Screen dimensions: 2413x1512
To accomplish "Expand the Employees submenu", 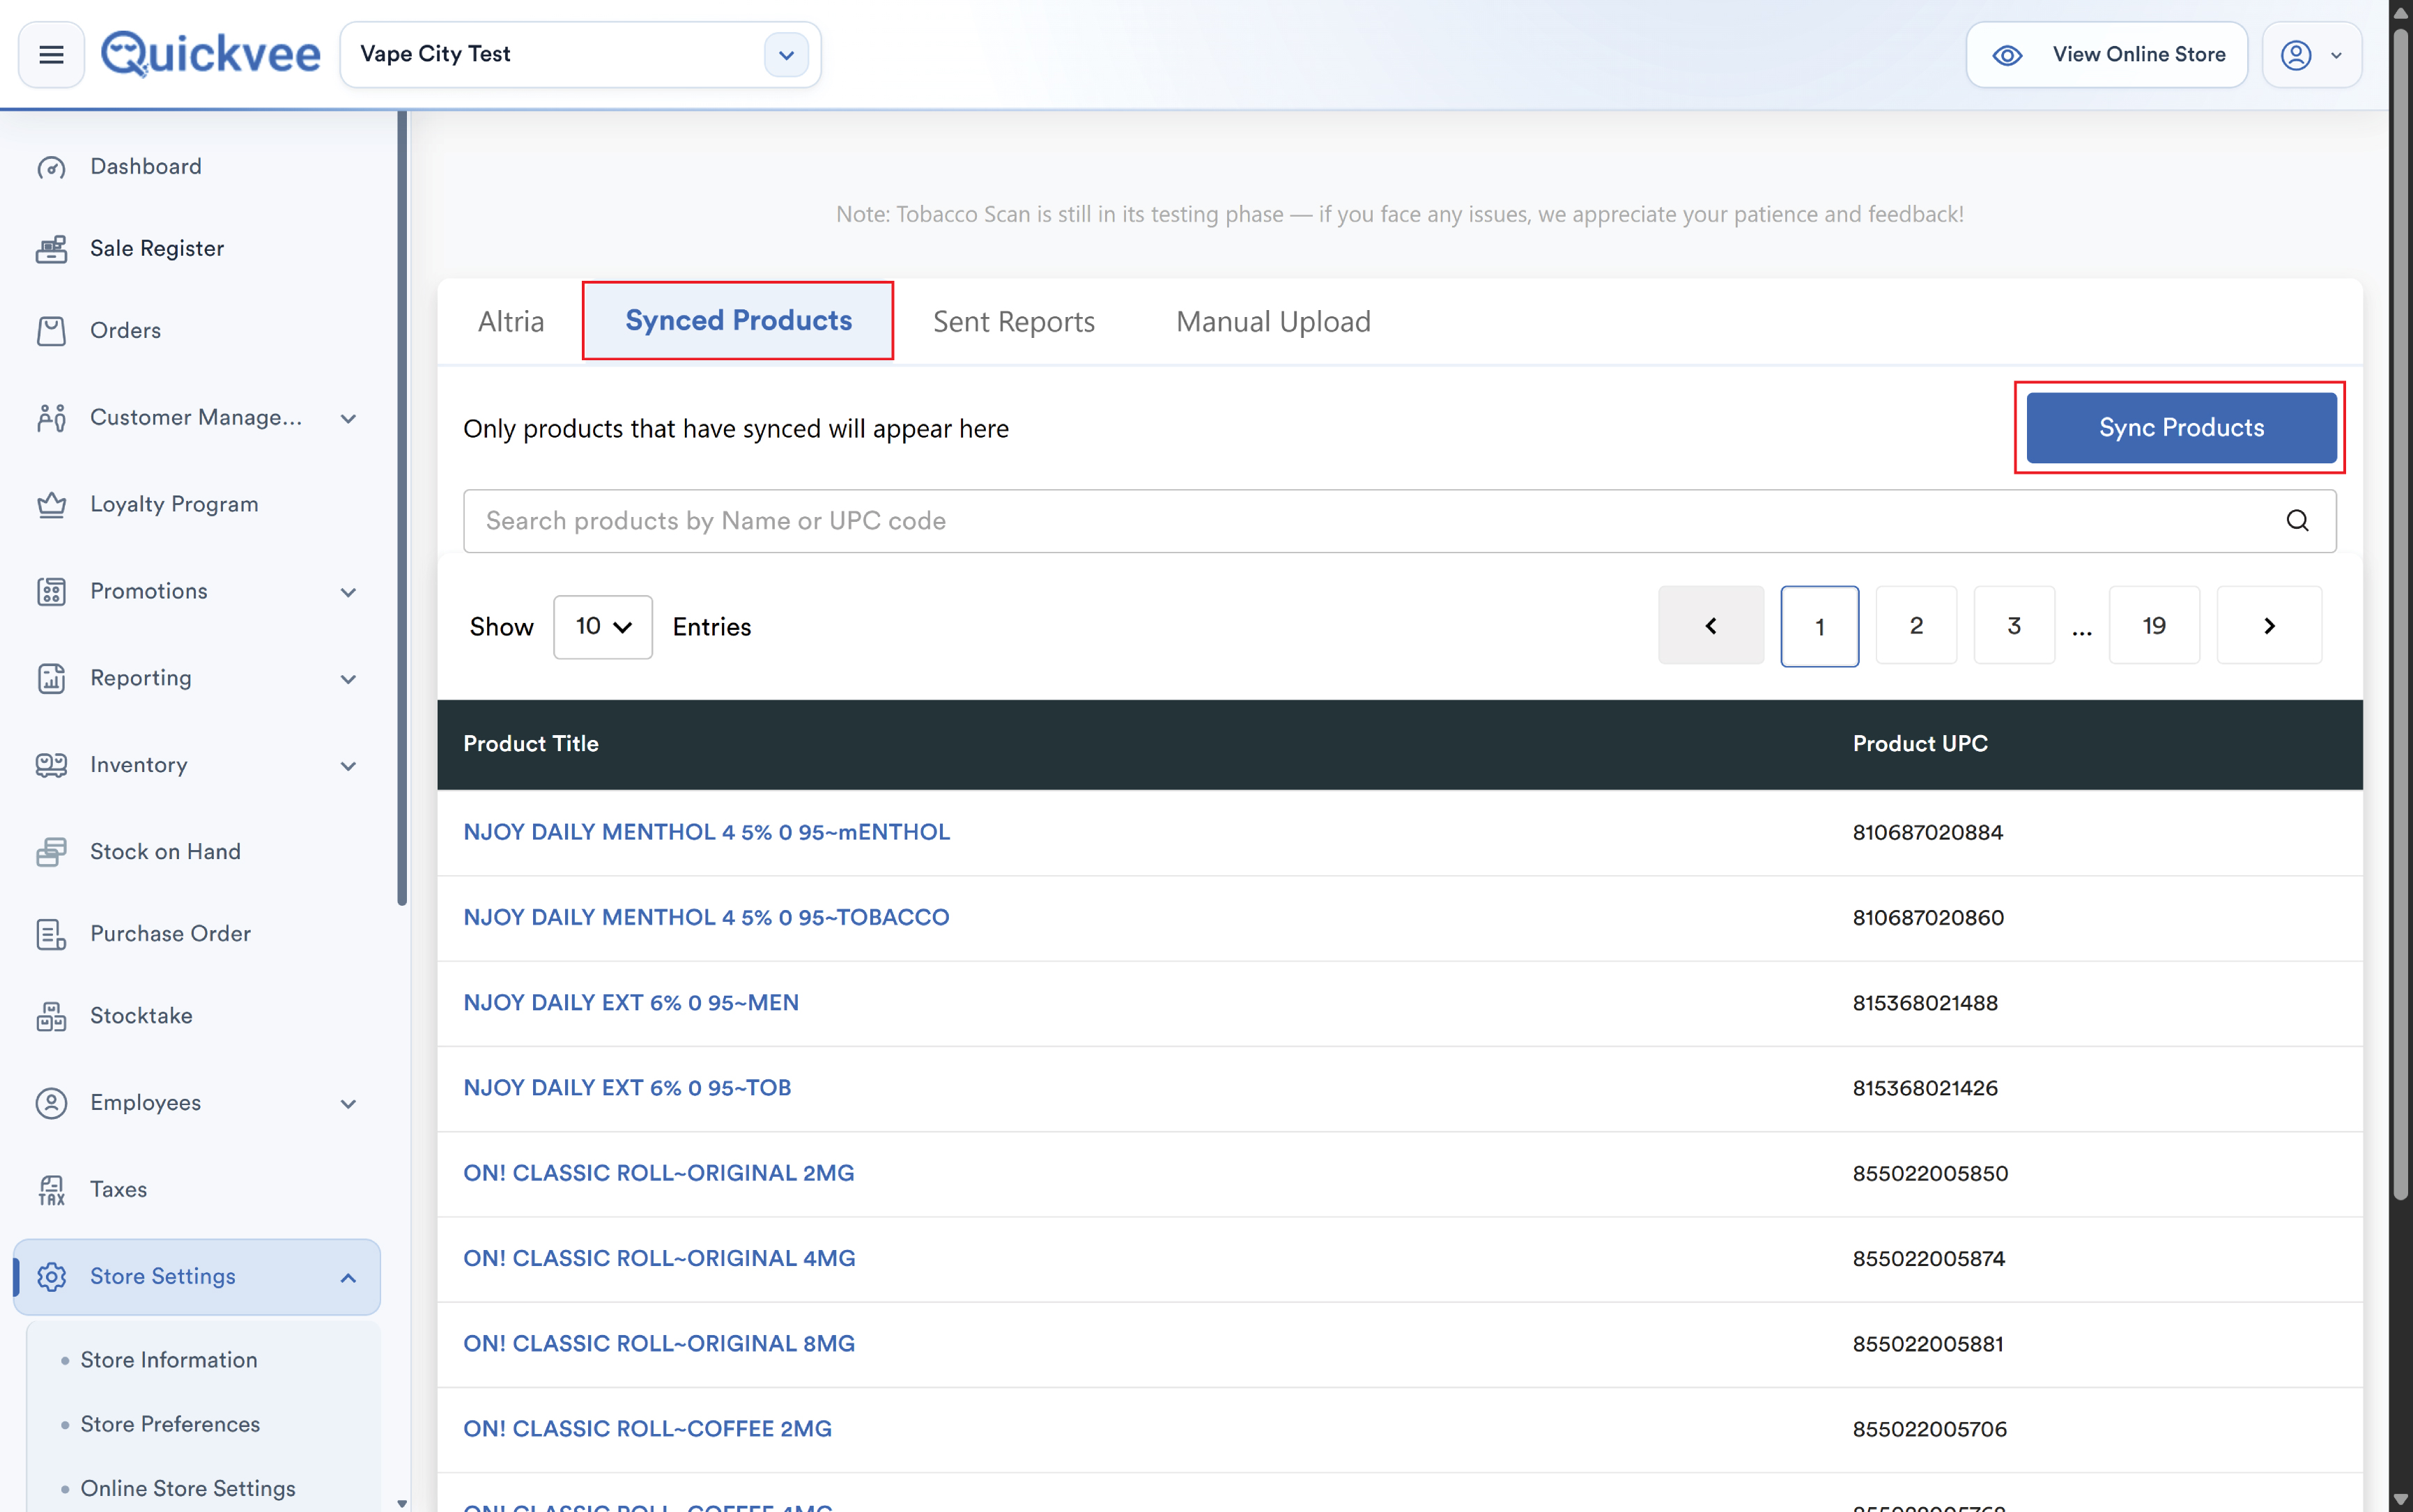I will tap(348, 1104).
